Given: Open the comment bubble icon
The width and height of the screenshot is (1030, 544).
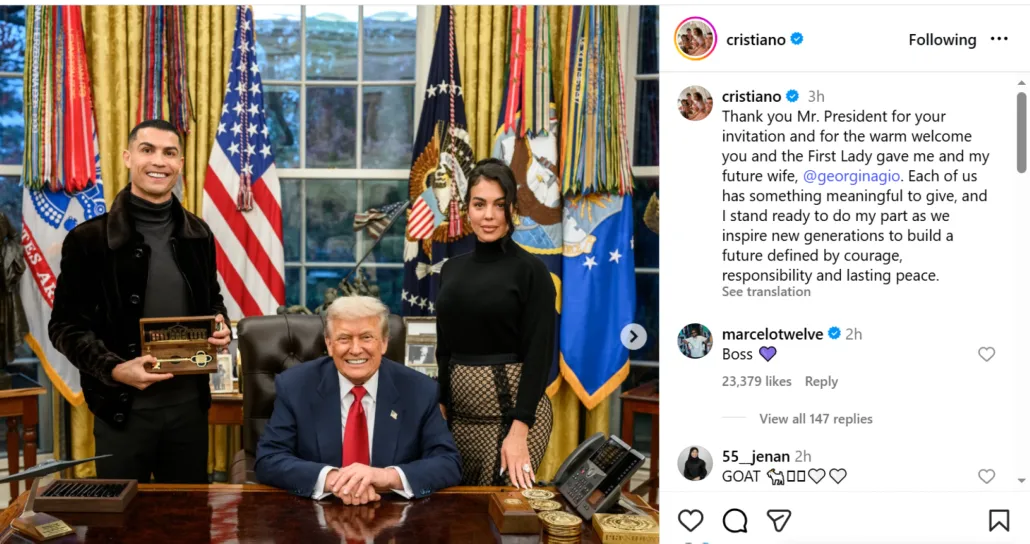Looking at the screenshot, I should pyautogui.click(x=735, y=520).
